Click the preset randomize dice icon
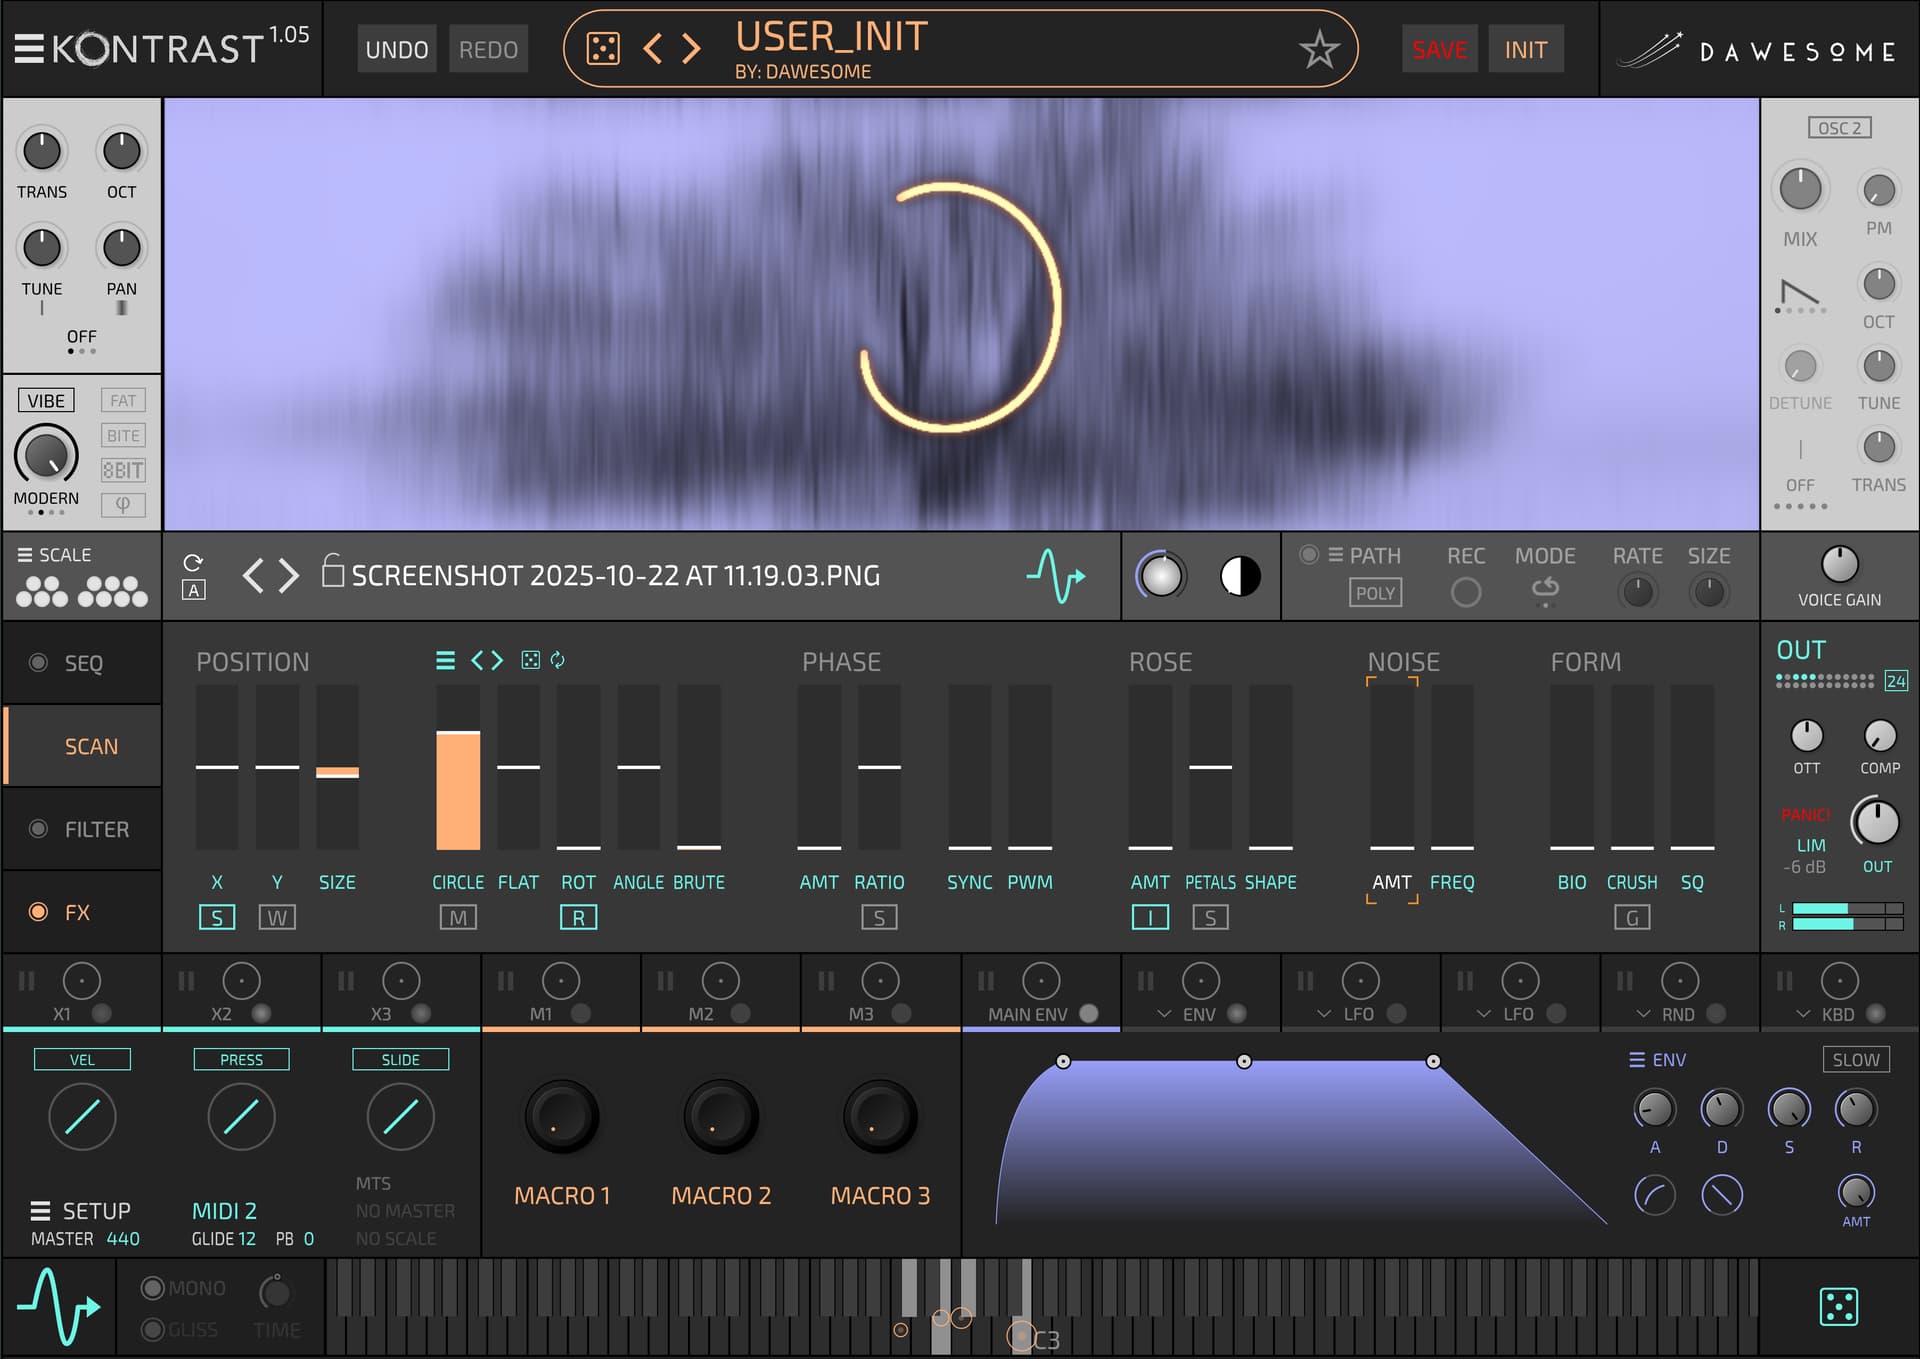 coord(602,49)
